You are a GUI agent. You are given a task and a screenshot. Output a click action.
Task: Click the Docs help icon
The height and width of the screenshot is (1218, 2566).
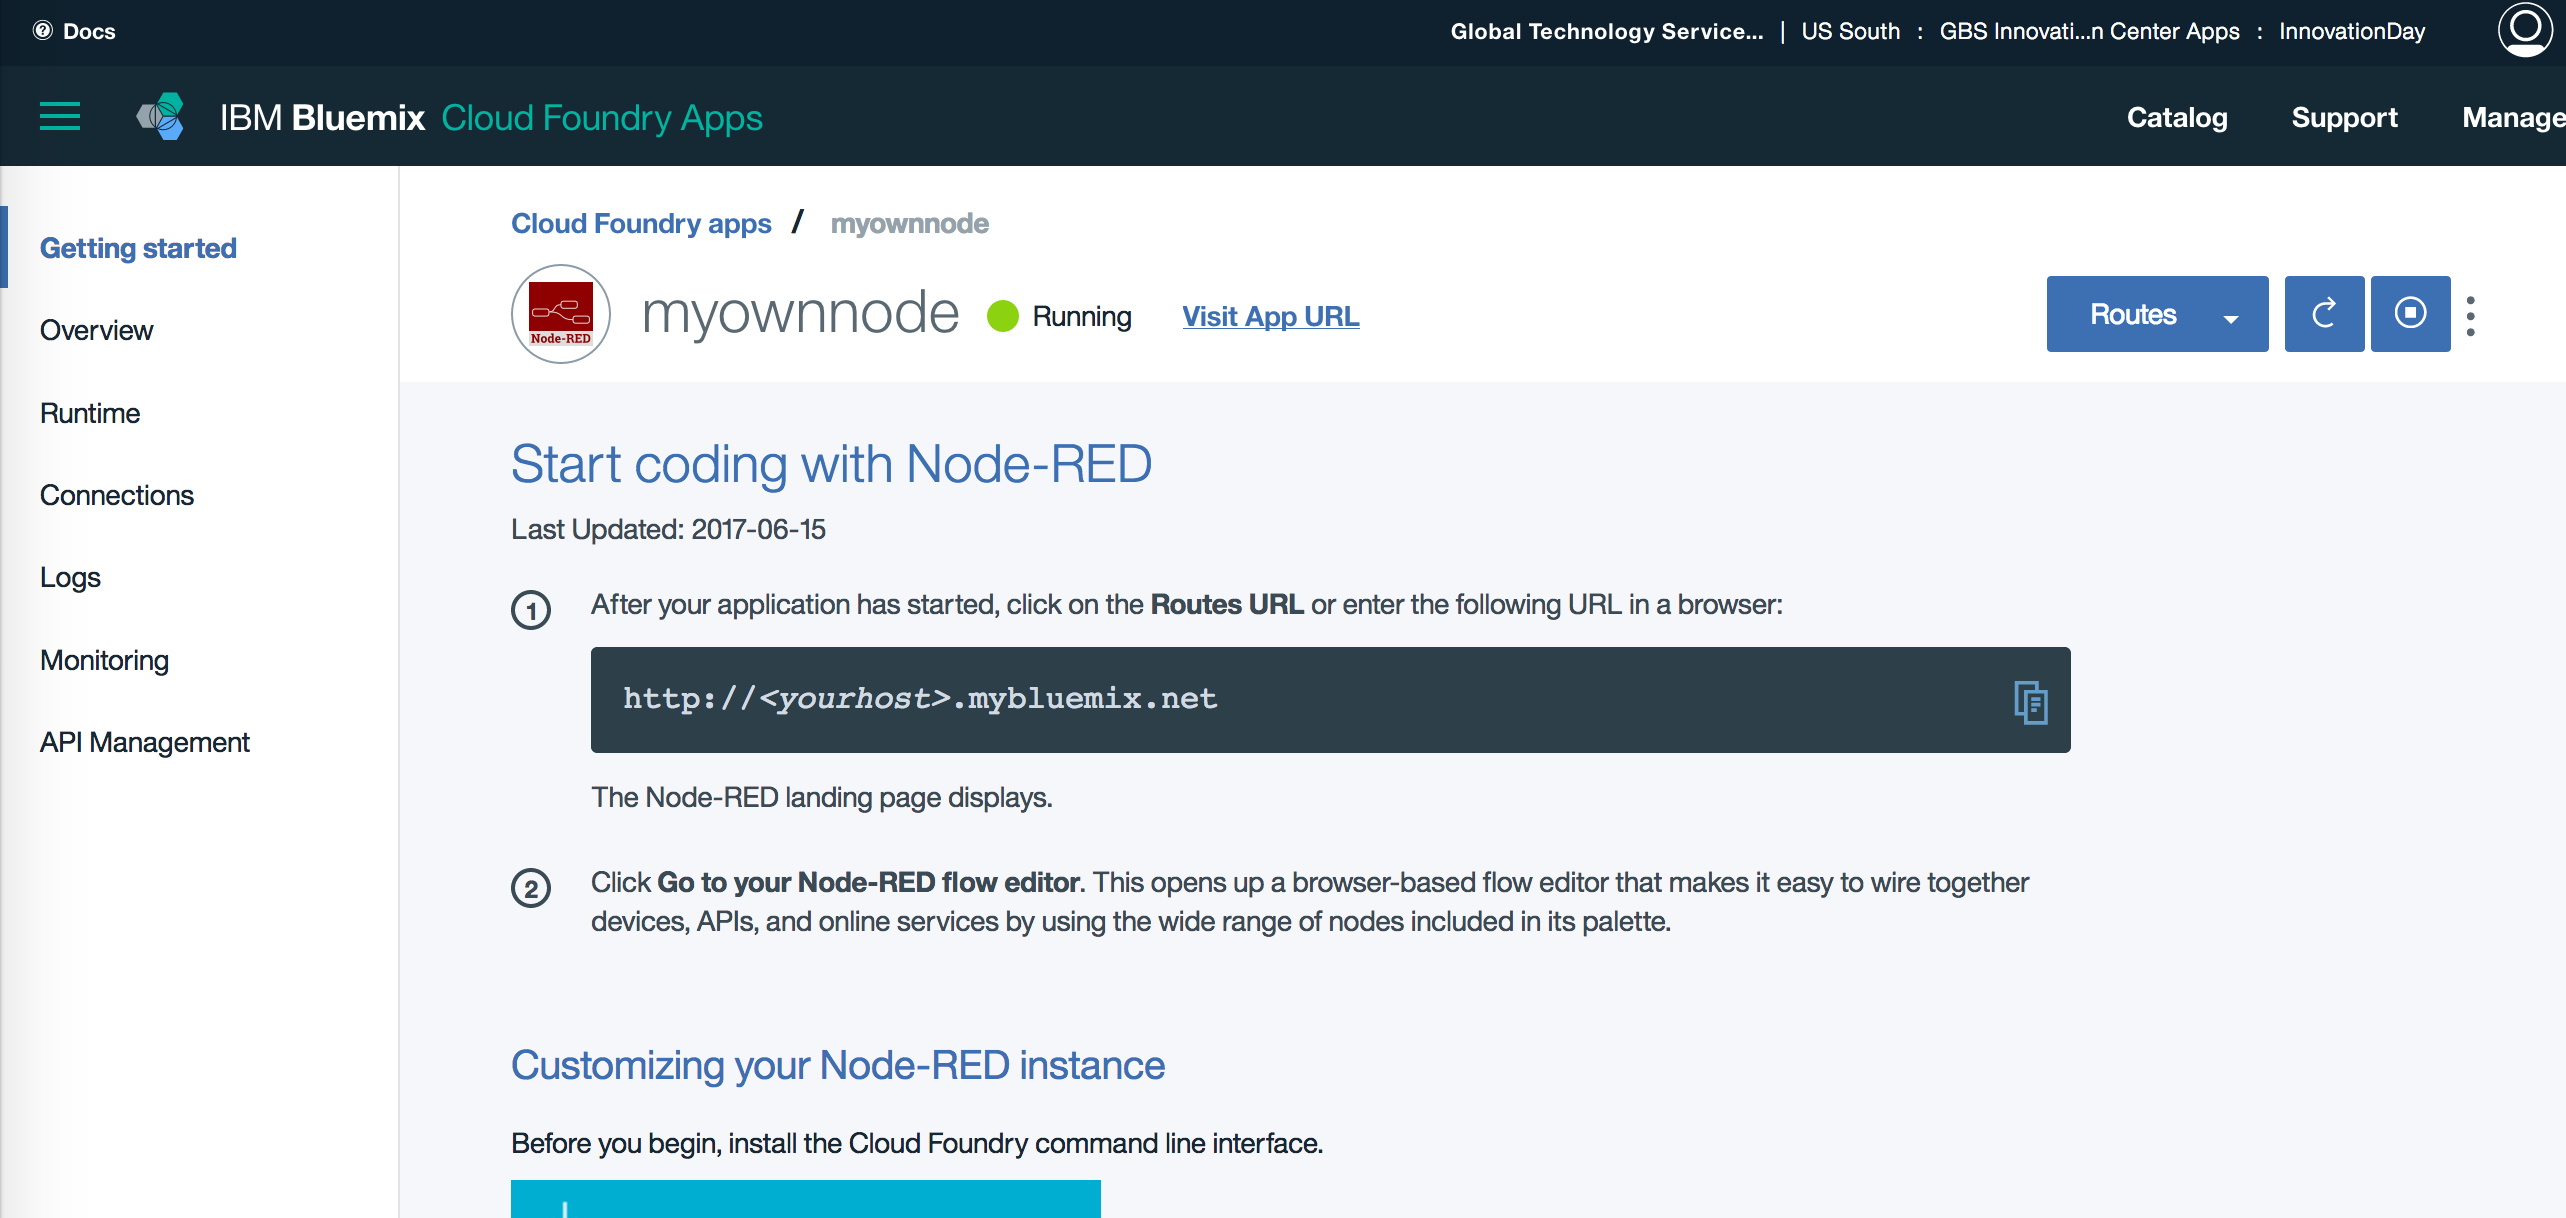tap(43, 31)
